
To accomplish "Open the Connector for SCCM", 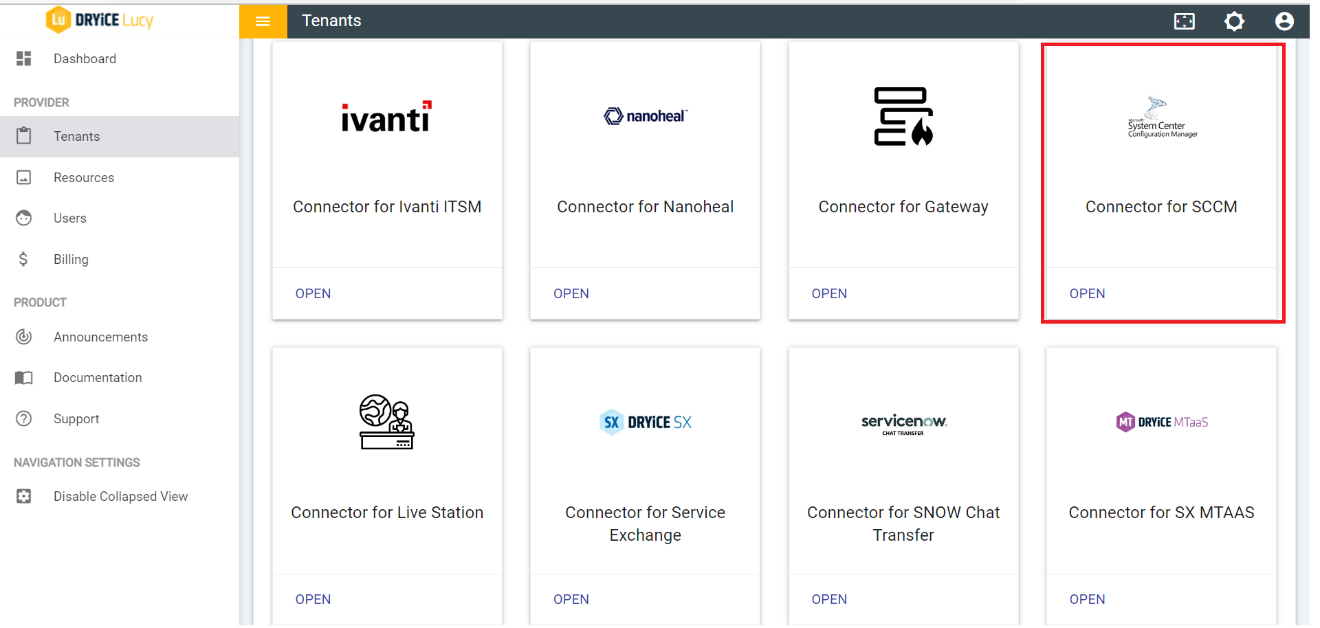I will click(x=1087, y=293).
